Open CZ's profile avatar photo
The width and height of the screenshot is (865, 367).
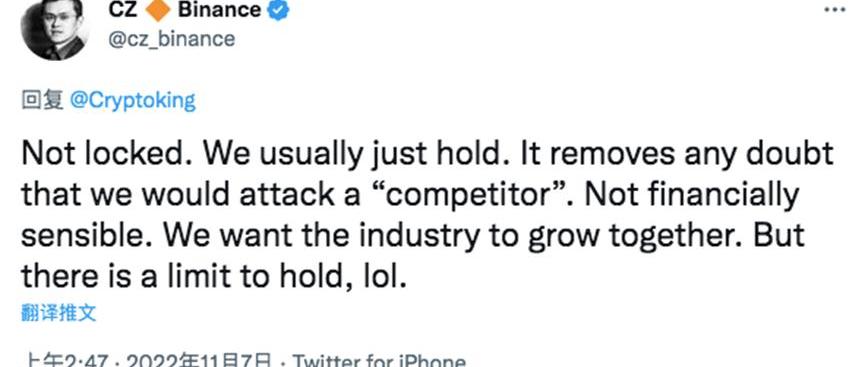tap(55, 29)
